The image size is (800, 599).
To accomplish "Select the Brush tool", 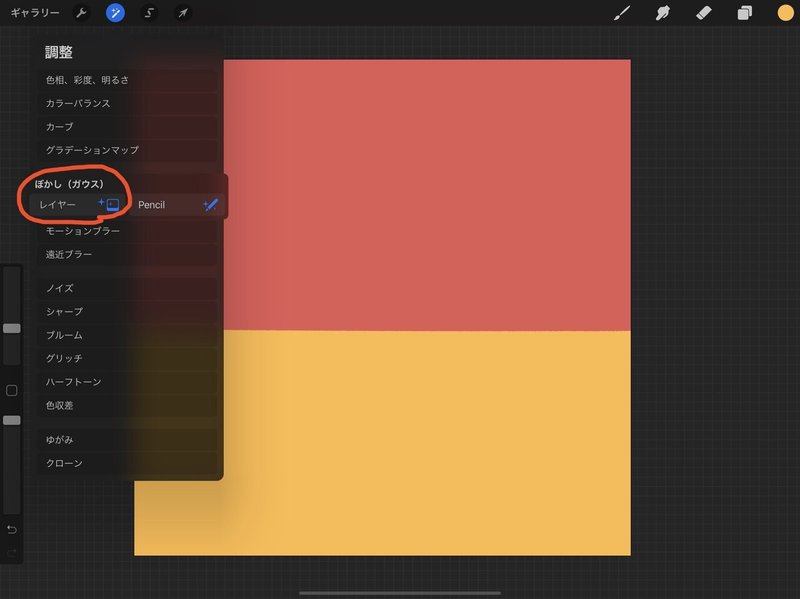I will coord(620,14).
